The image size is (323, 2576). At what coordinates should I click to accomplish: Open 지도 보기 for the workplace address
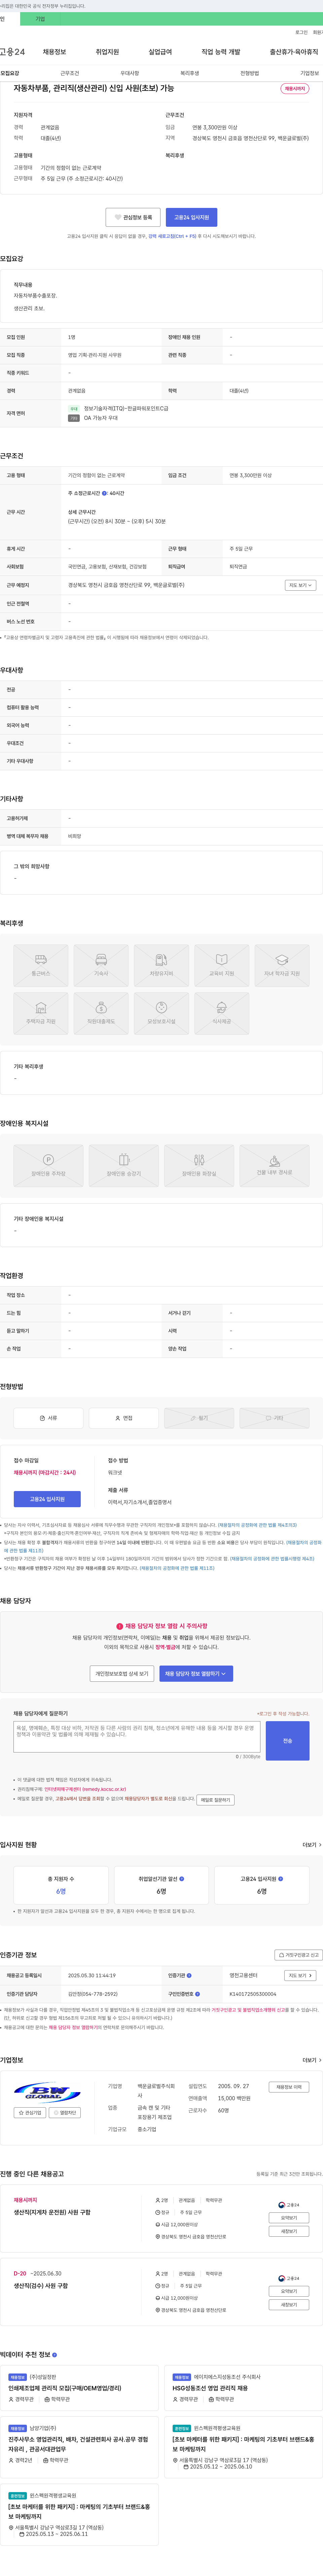(300, 585)
